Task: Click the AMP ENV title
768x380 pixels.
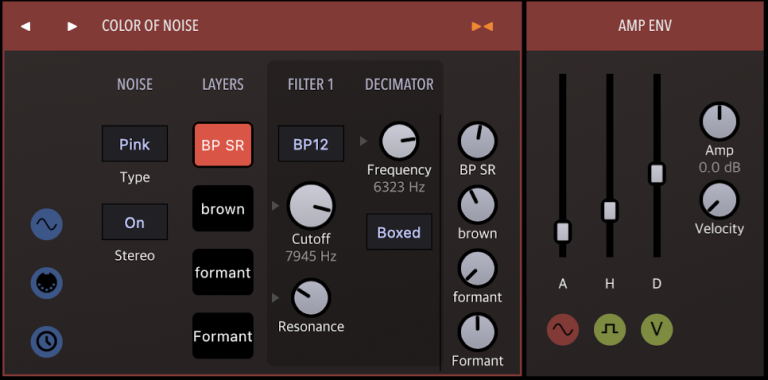Action: [645, 26]
